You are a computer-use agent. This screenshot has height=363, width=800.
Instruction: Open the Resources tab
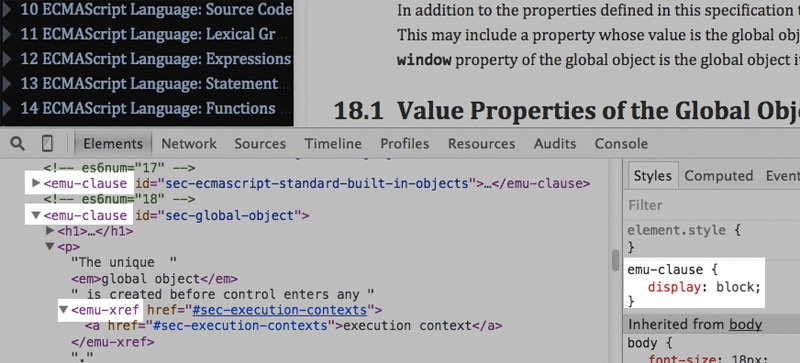click(x=481, y=144)
